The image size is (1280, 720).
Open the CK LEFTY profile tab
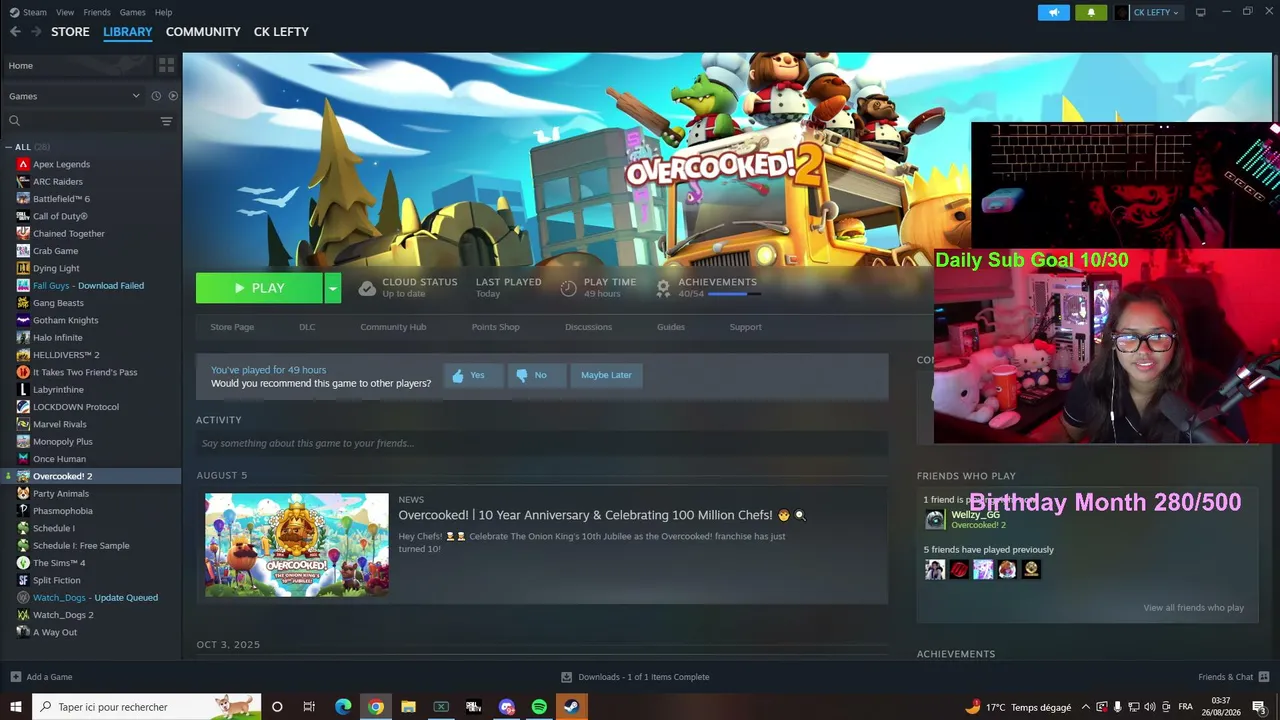(x=281, y=32)
